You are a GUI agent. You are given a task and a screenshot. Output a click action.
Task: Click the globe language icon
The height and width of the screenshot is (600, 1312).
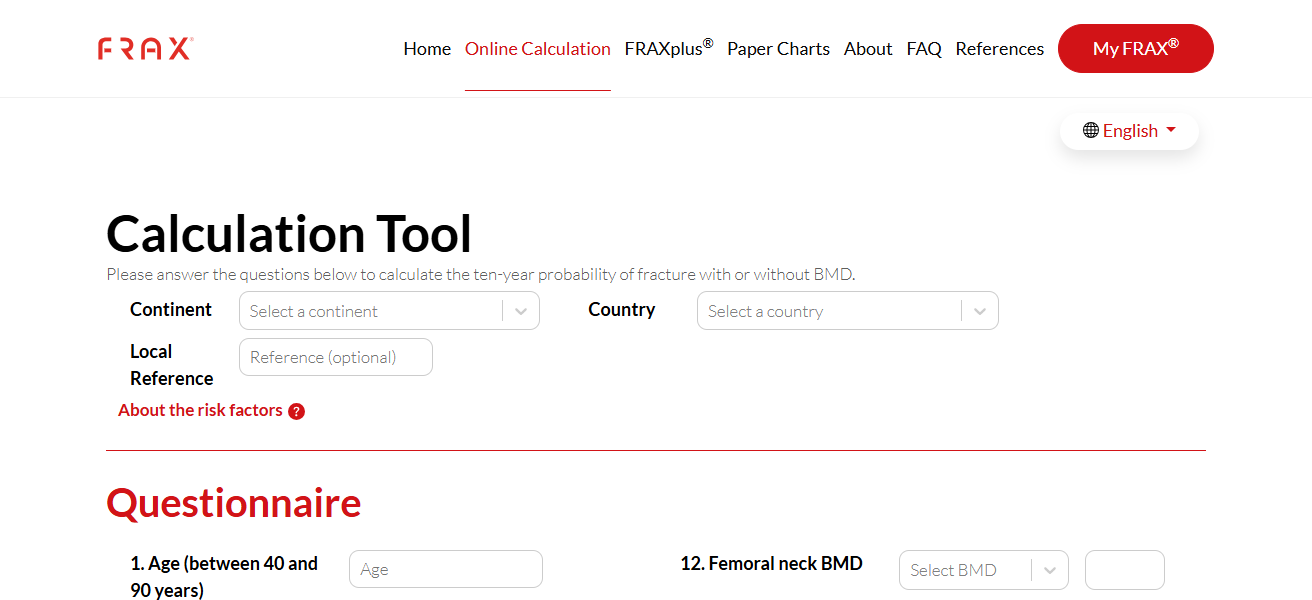point(1090,131)
